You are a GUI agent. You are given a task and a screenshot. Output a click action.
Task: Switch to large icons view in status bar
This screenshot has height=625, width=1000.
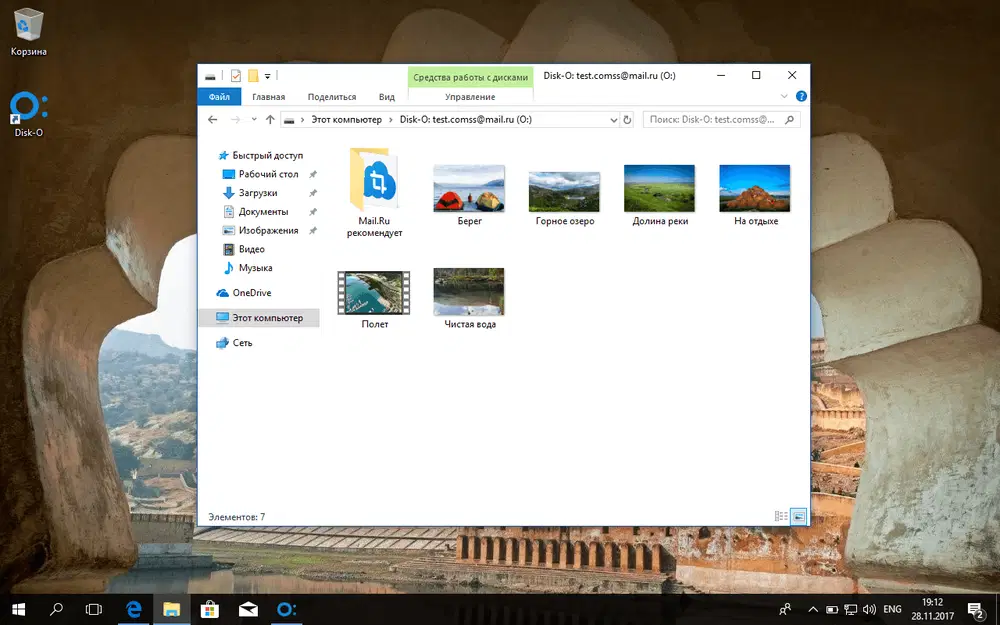[798, 517]
